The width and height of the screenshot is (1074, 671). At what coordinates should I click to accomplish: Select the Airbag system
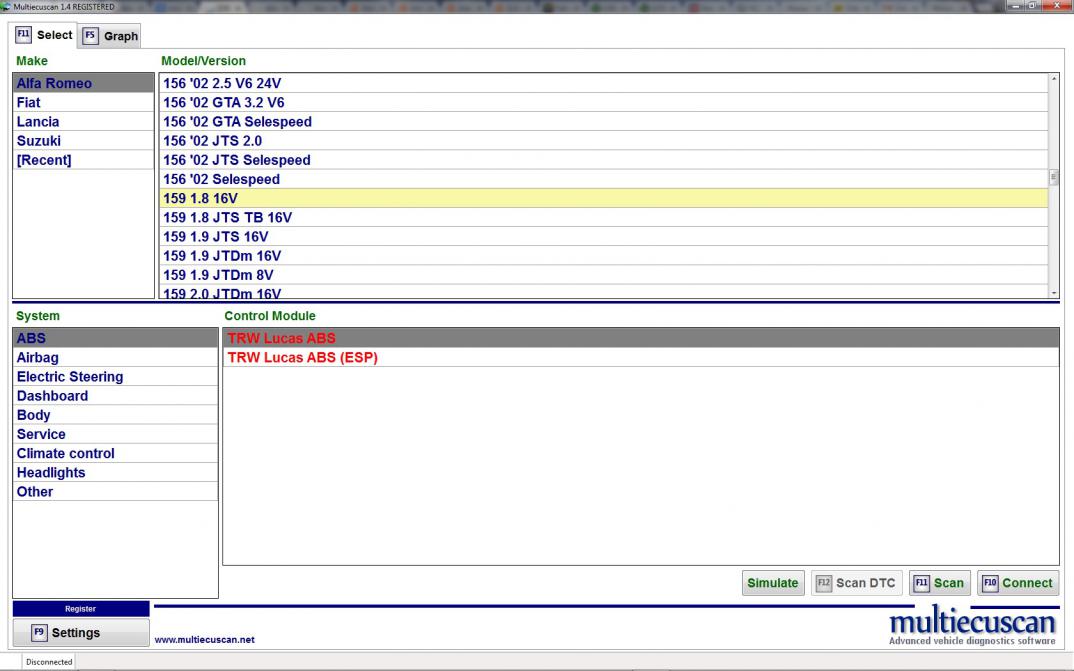(115, 357)
